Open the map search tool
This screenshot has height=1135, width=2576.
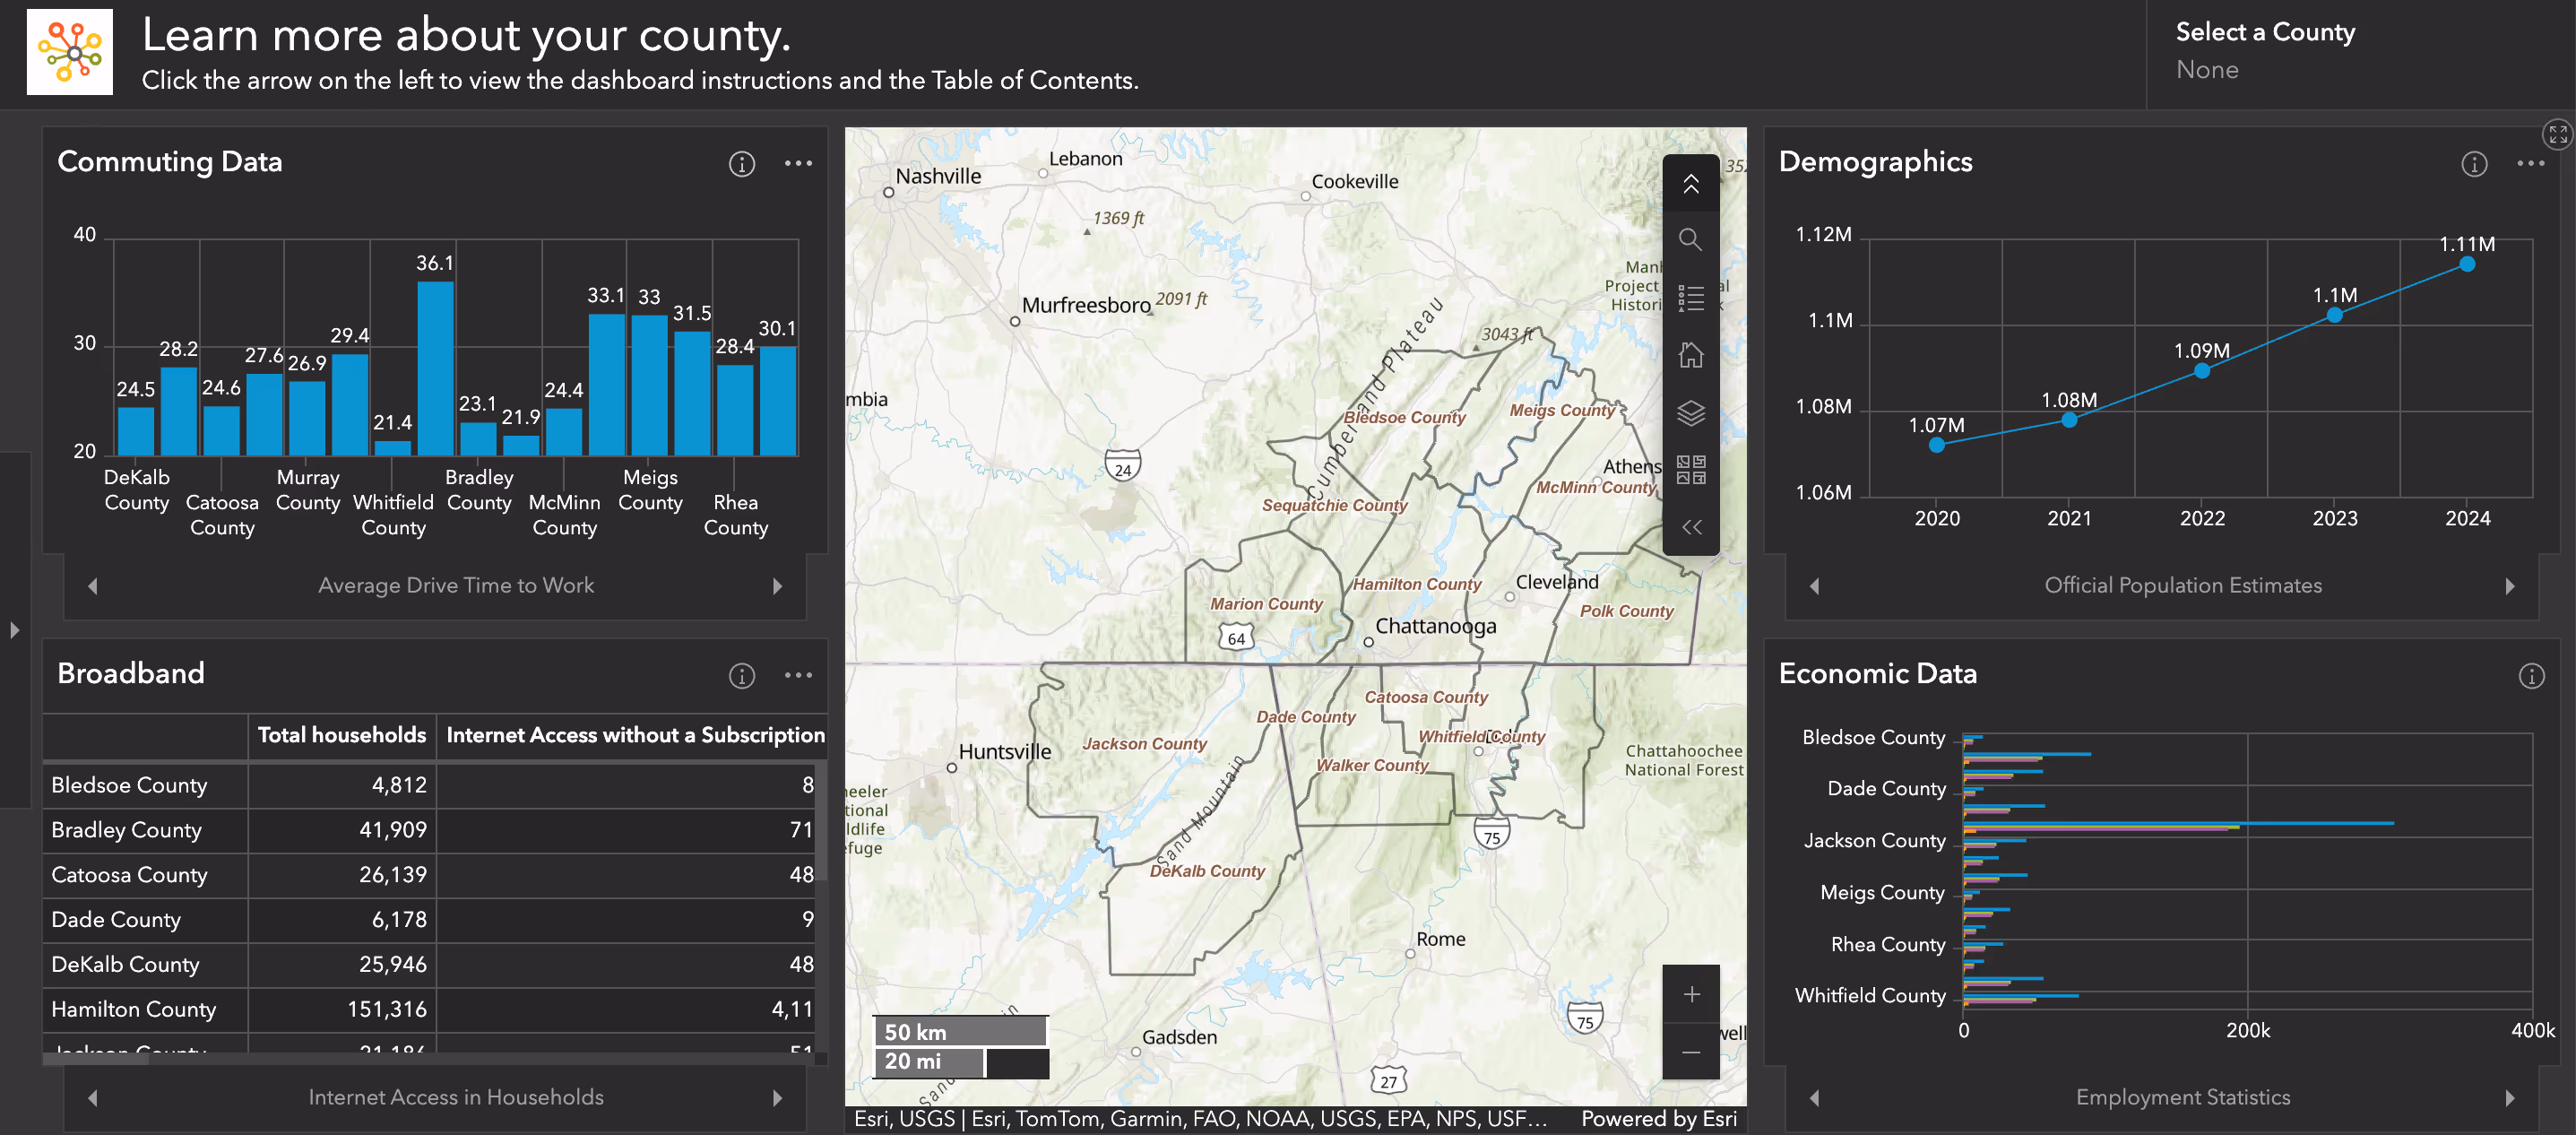(x=1690, y=240)
